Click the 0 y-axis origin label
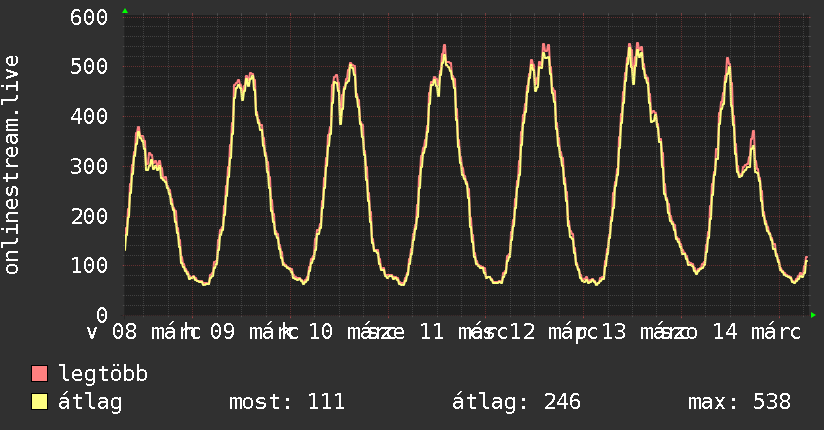The width and height of the screenshot is (824, 430). pyautogui.click(x=101, y=315)
